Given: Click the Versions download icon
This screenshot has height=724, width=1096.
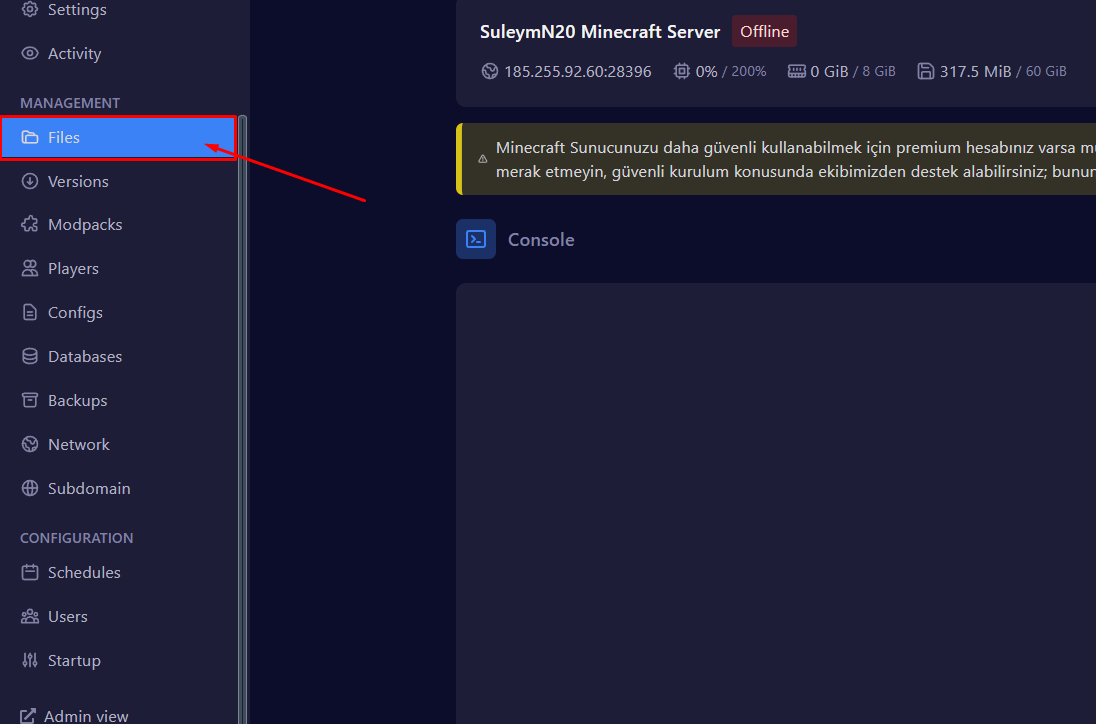Looking at the screenshot, I should tap(29, 181).
